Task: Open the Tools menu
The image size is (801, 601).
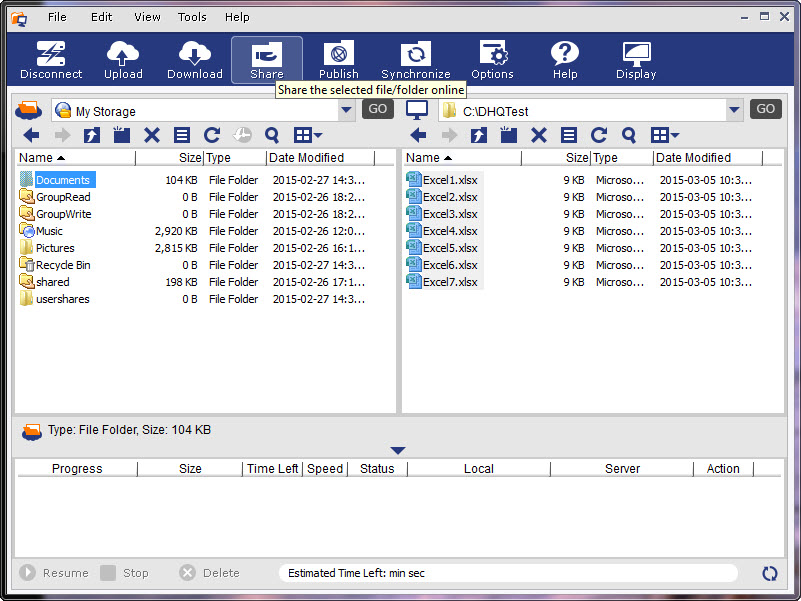Action: pyautogui.click(x=192, y=17)
